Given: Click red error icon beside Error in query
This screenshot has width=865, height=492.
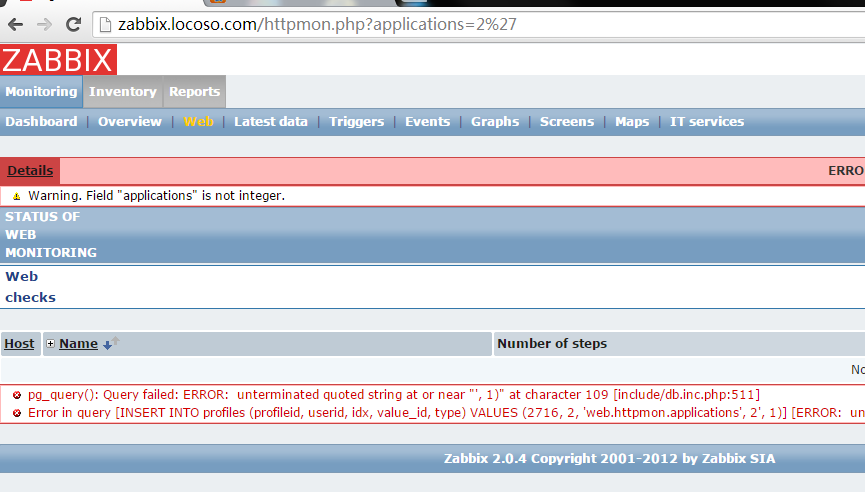Looking at the screenshot, I should (x=17, y=413).
